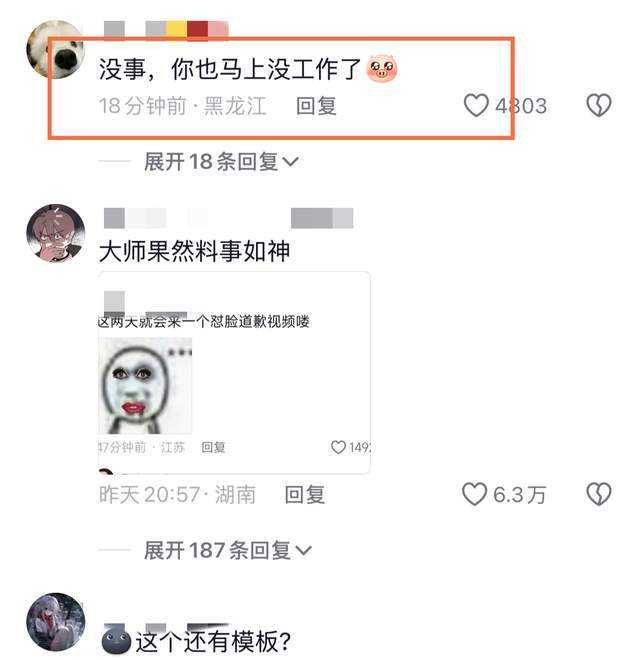Tap the dark blob emoji before 这个还有模板

tap(116, 641)
